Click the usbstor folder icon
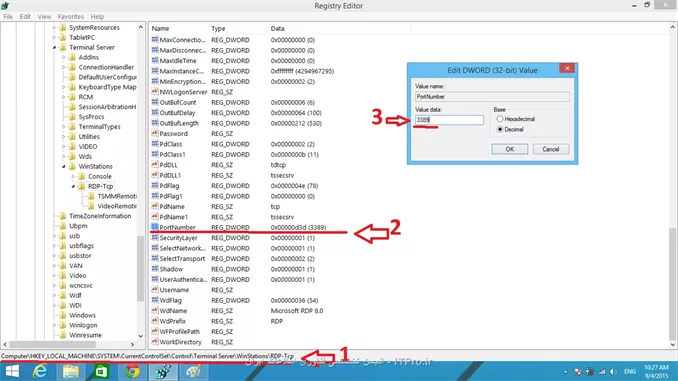Viewport: 678px width, 381px height. 63,255
